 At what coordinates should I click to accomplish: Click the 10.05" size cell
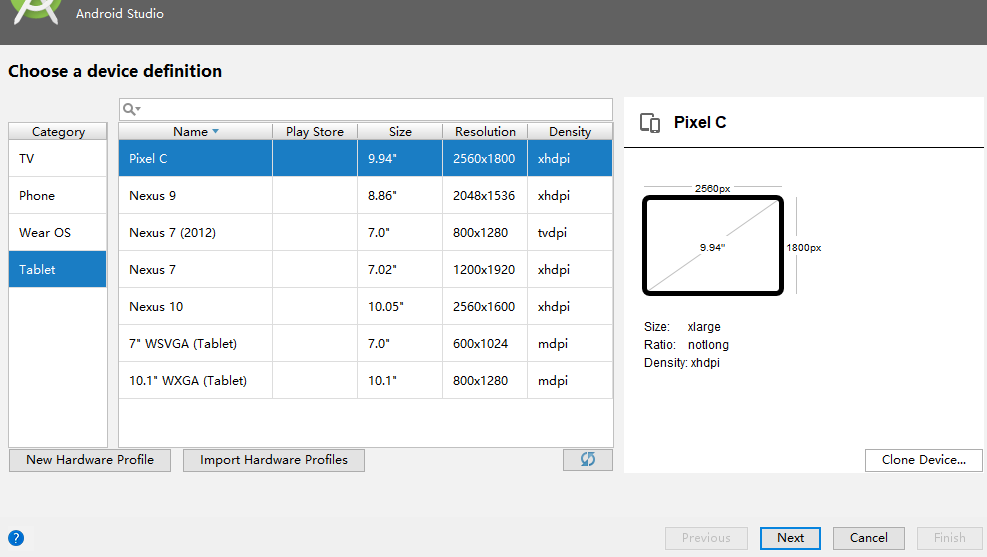tap(400, 307)
